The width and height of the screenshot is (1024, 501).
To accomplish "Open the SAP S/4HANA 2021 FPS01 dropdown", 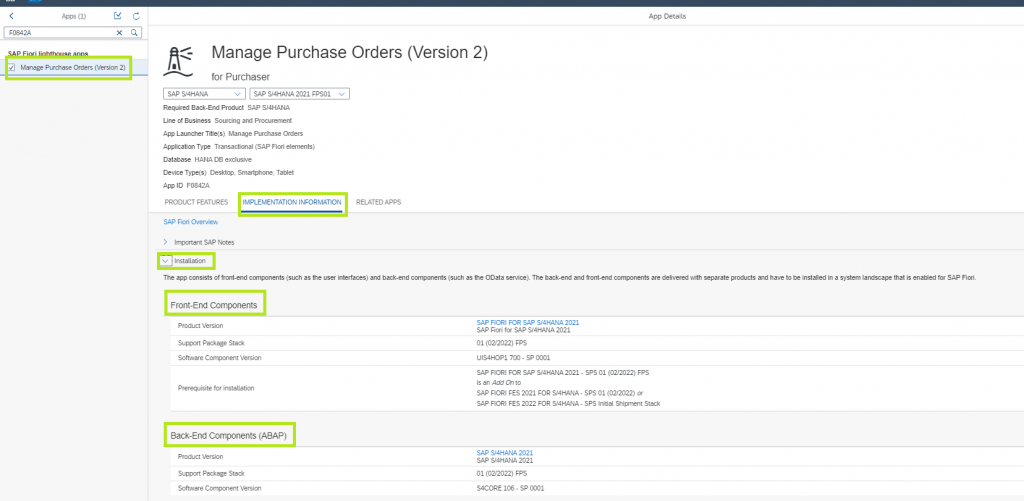I will [x=300, y=94].
